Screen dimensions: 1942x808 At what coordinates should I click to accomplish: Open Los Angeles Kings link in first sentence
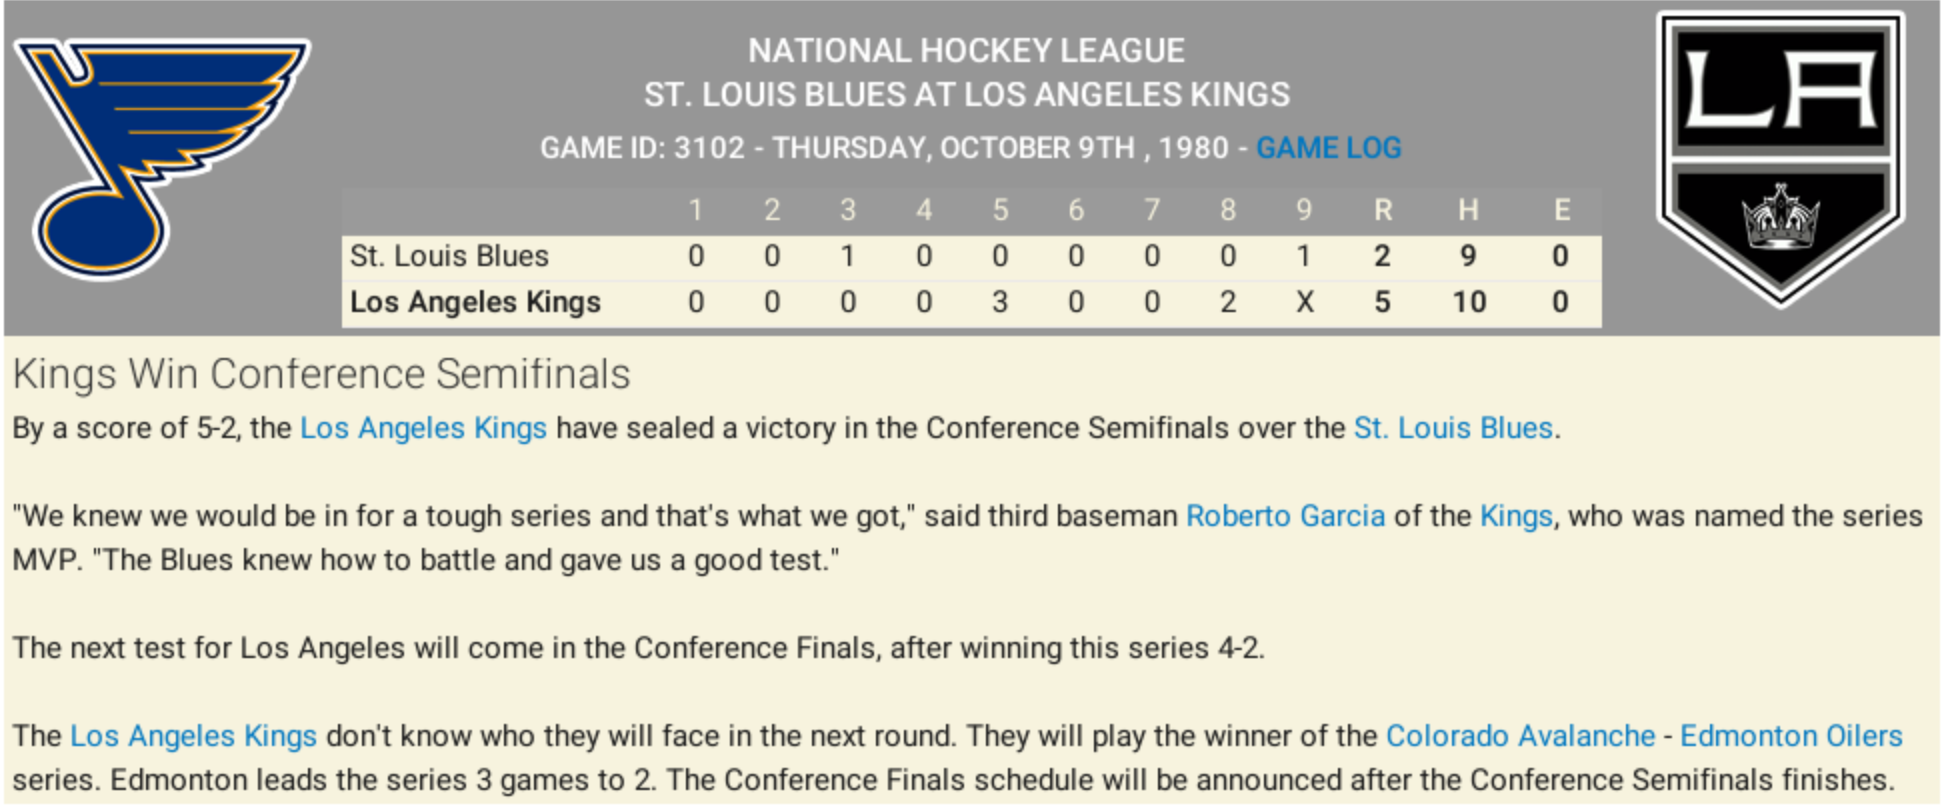(423, 428)
